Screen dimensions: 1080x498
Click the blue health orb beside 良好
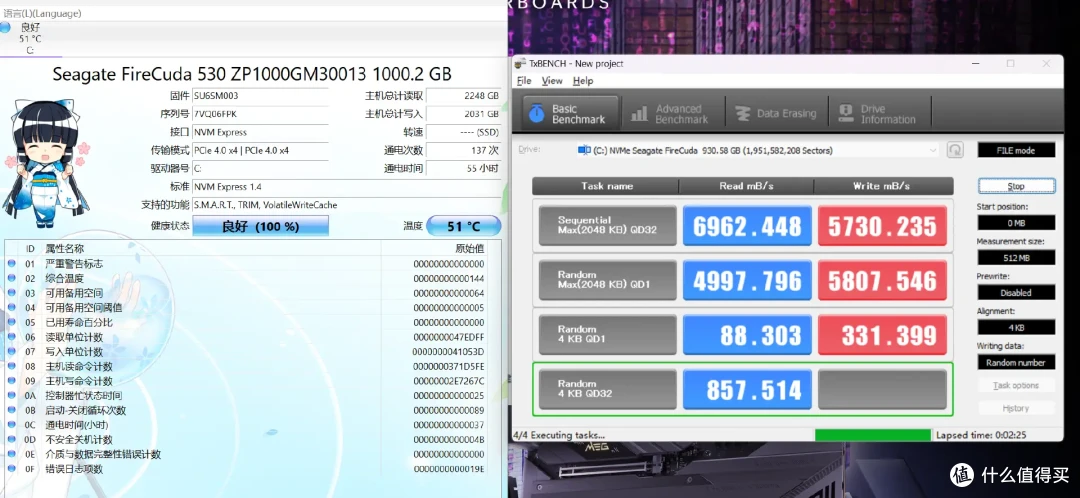[5, 28]
